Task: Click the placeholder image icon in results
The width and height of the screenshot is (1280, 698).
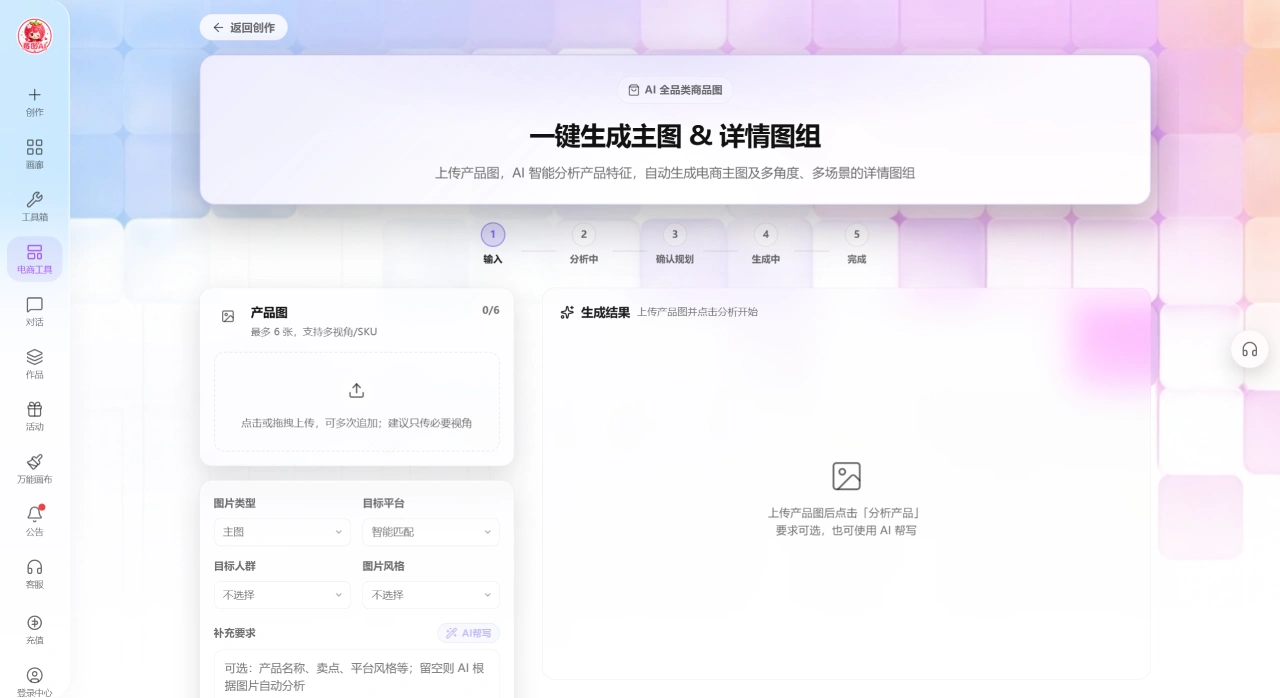Action: pos(846,476)
